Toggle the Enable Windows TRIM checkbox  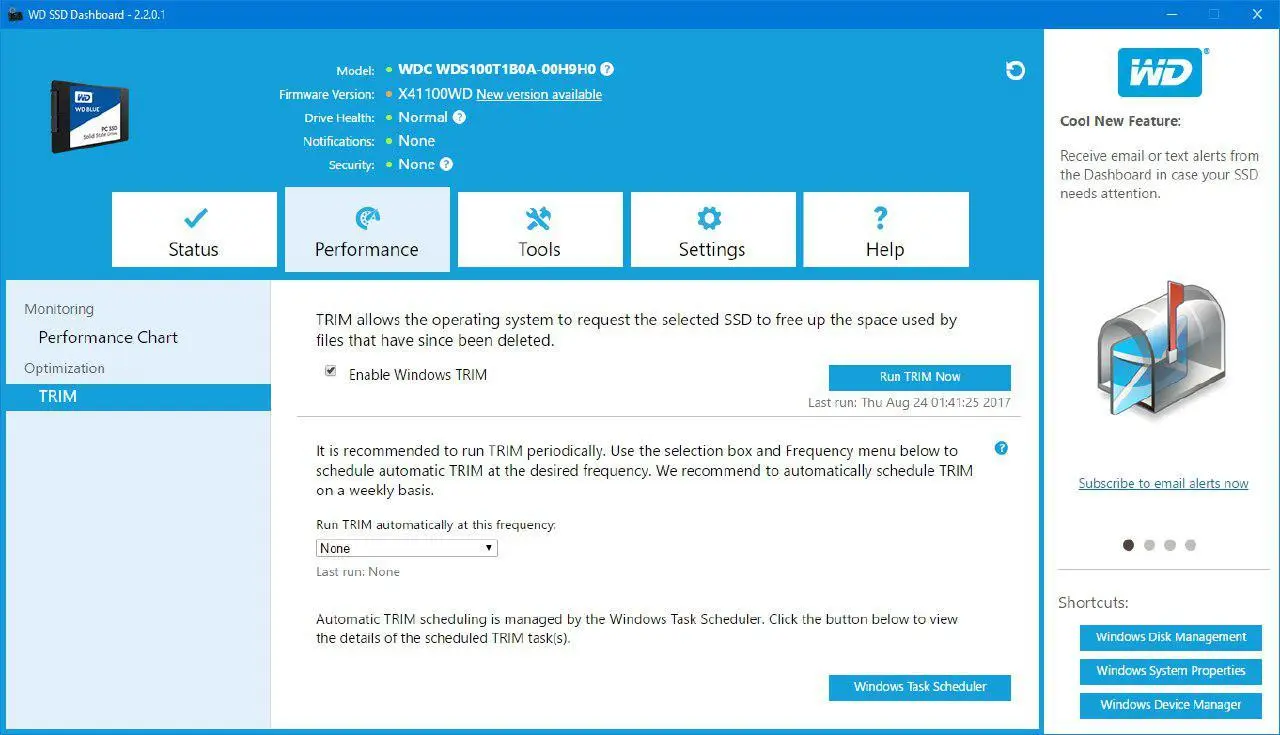click(x=330, y=371)
